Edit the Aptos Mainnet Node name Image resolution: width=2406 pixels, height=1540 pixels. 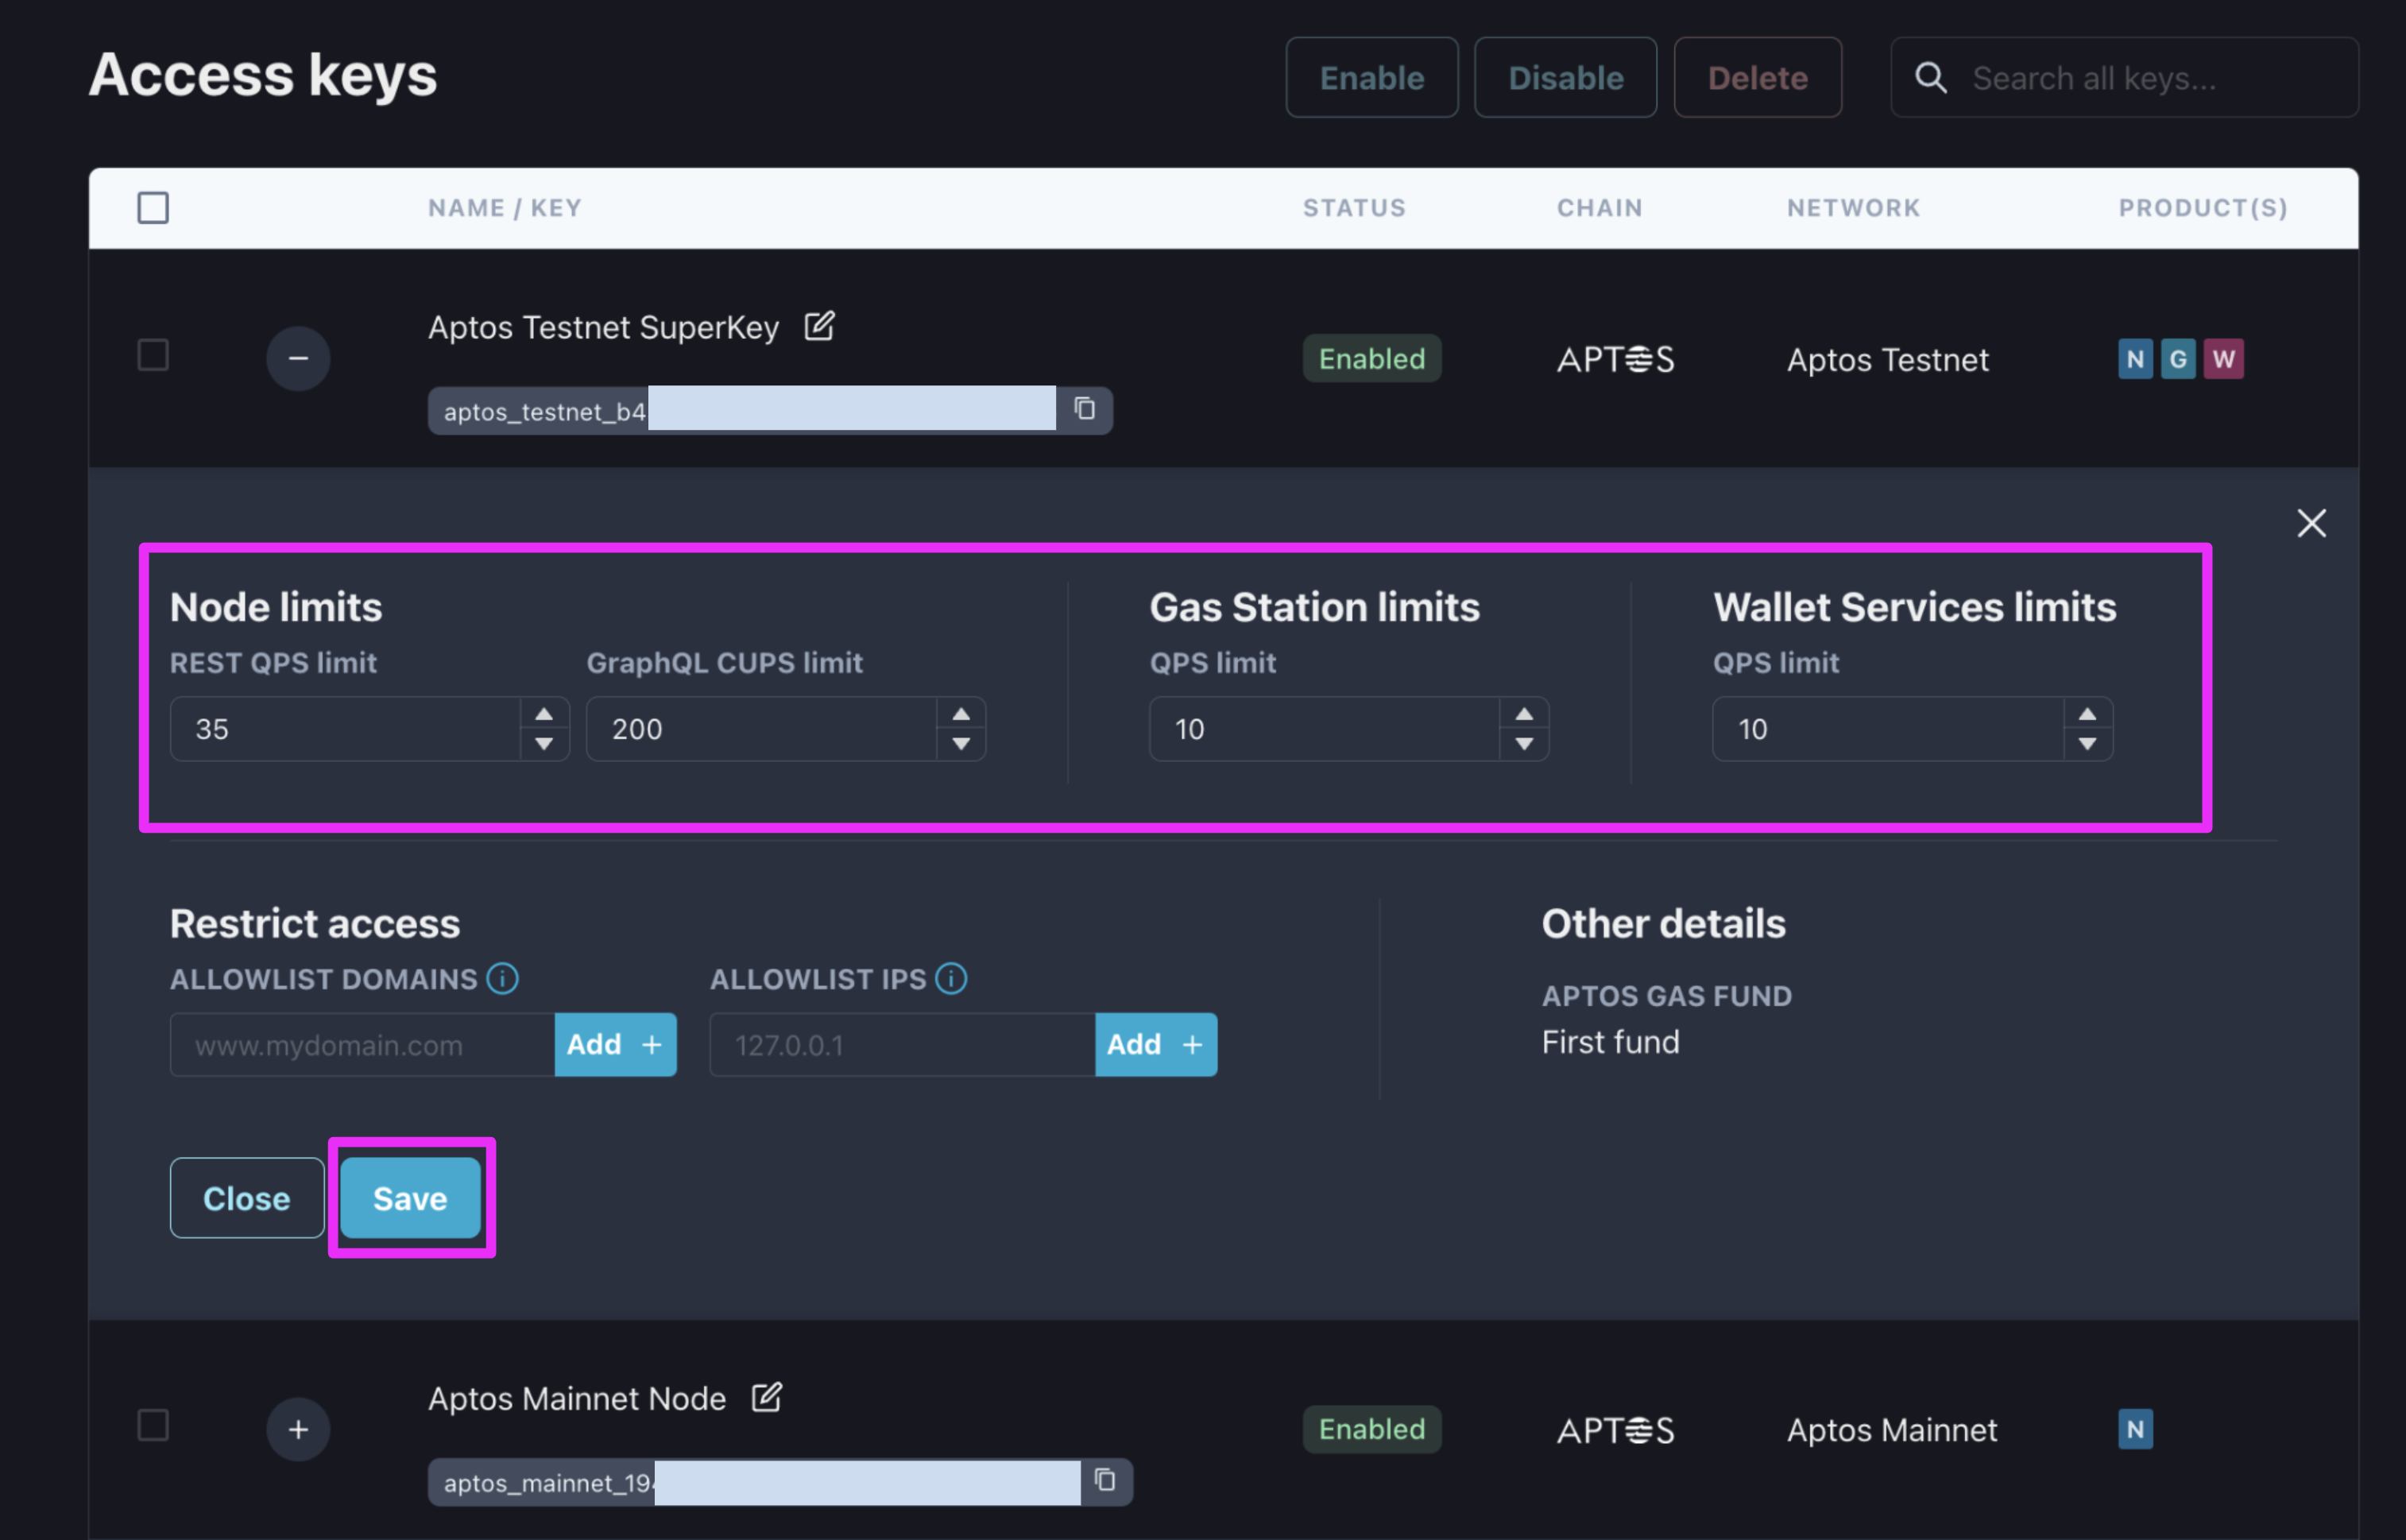766,1397
